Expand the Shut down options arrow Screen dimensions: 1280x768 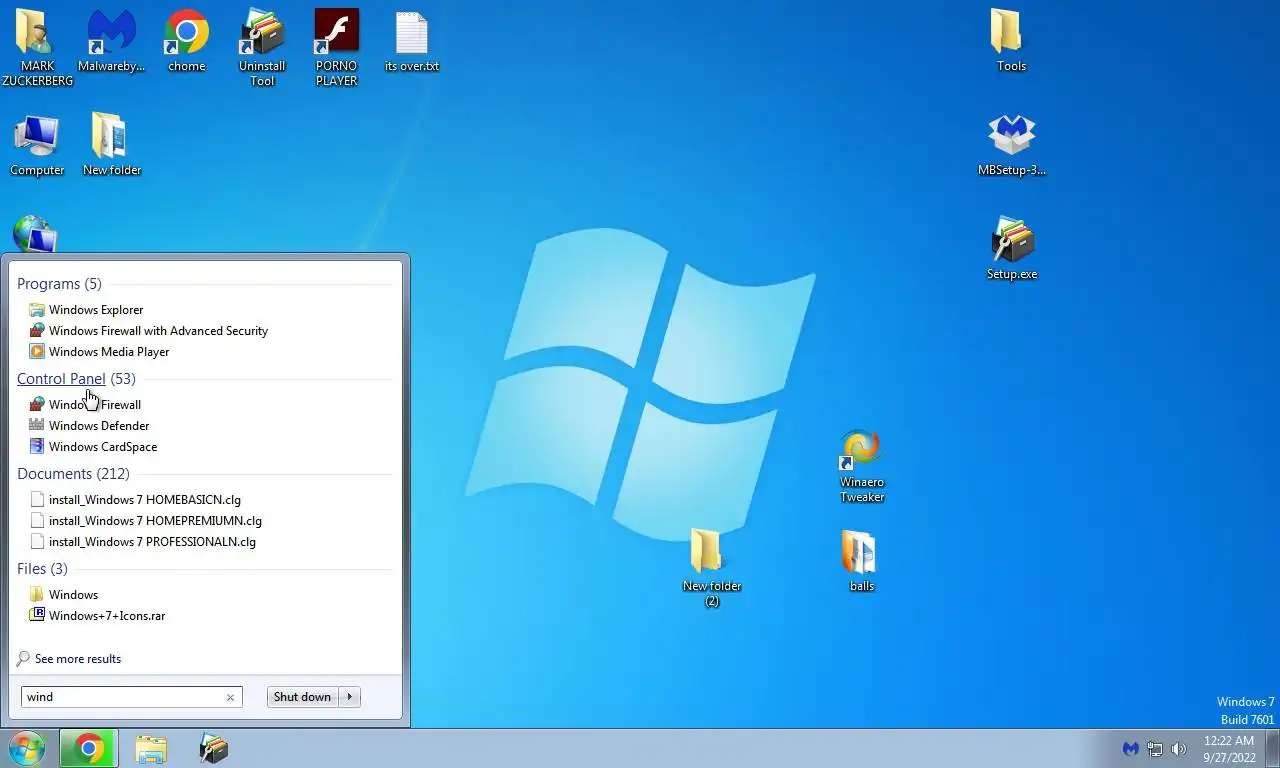coord(350,697)
